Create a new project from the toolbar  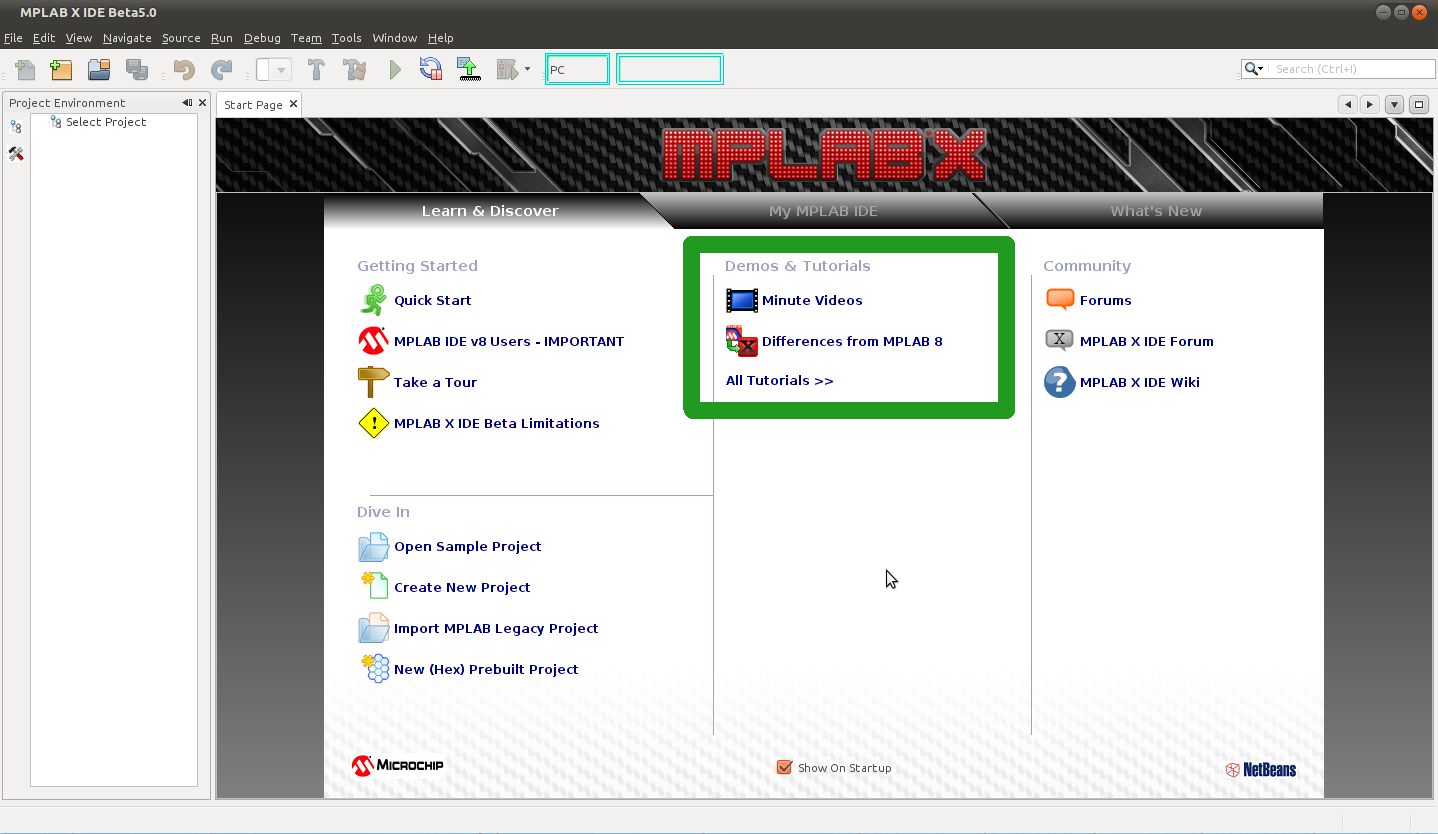(x=61, y=69)
